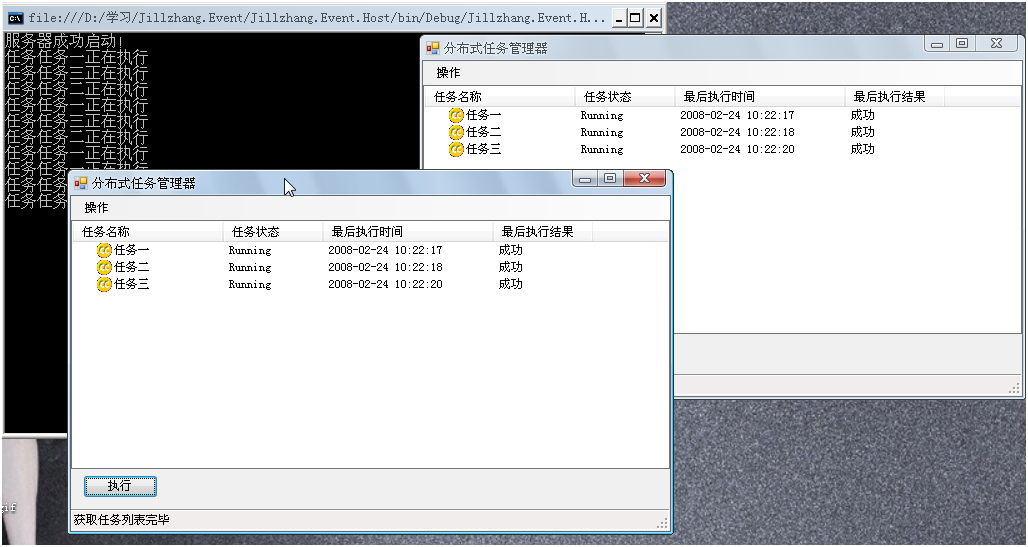Select the 任务二 icon in the background window
1028x547 pixels.
click(x=456, y=133)
